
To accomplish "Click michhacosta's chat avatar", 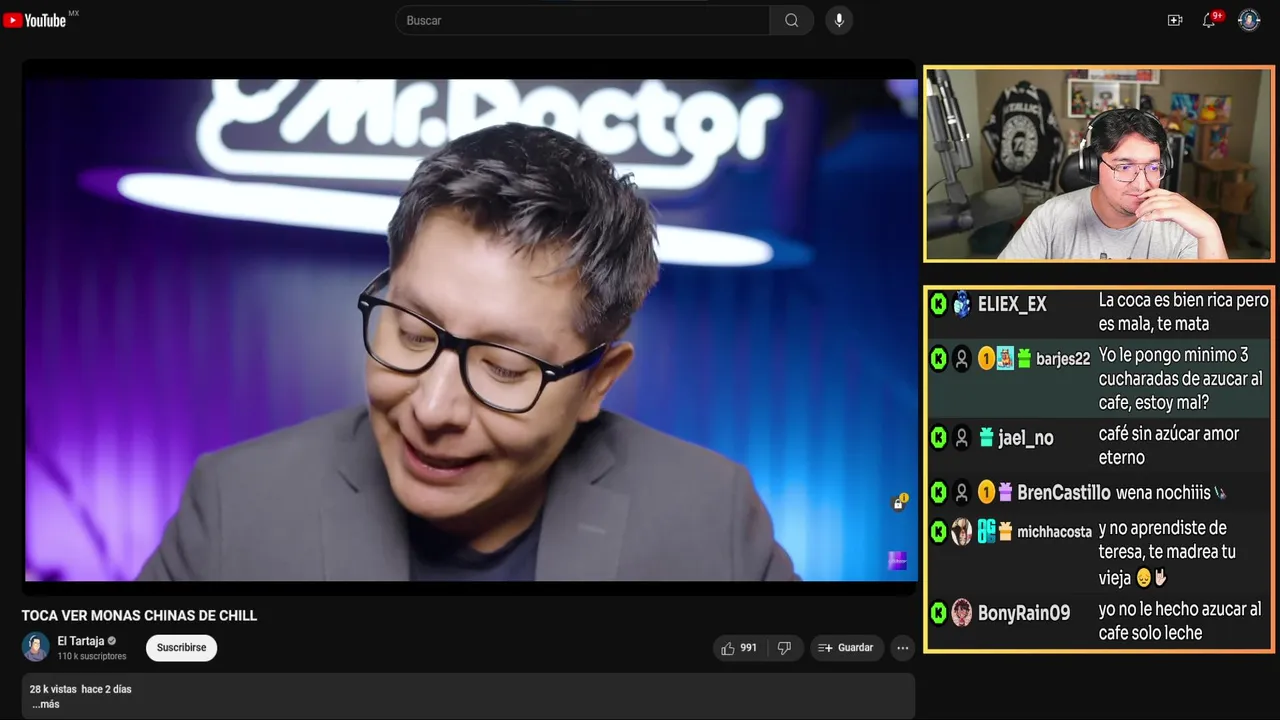I will pyautogui.click(x=961, y=532).
